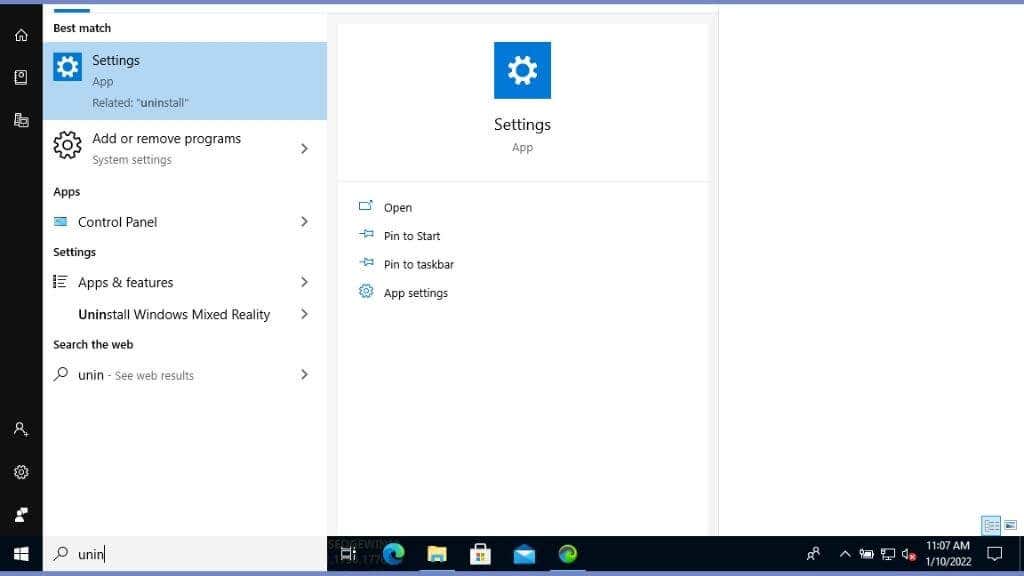Click the blue Settings icon in Best match
The height and width of the screenshot is (576, 1024).
click(67, 67)
